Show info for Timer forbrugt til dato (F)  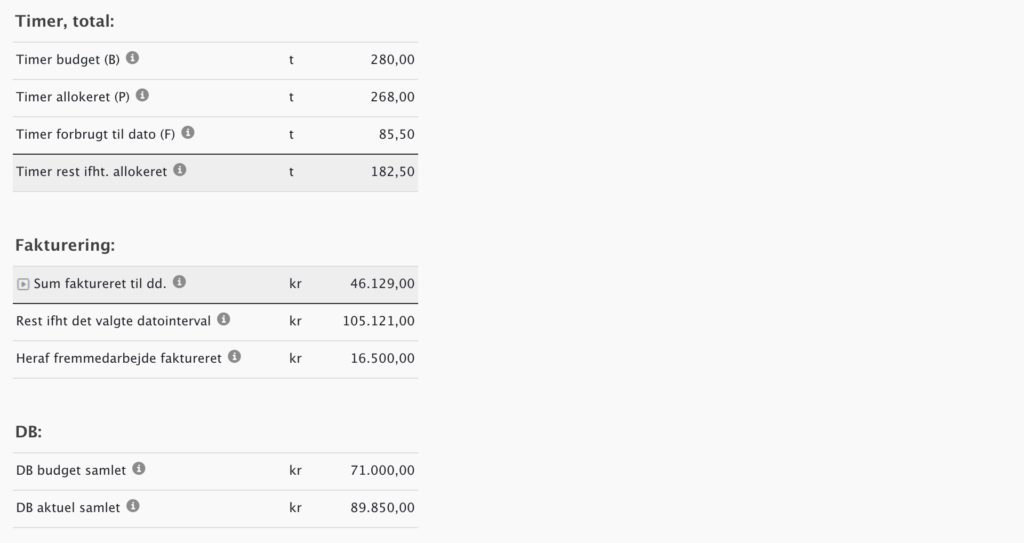(188, 133)
